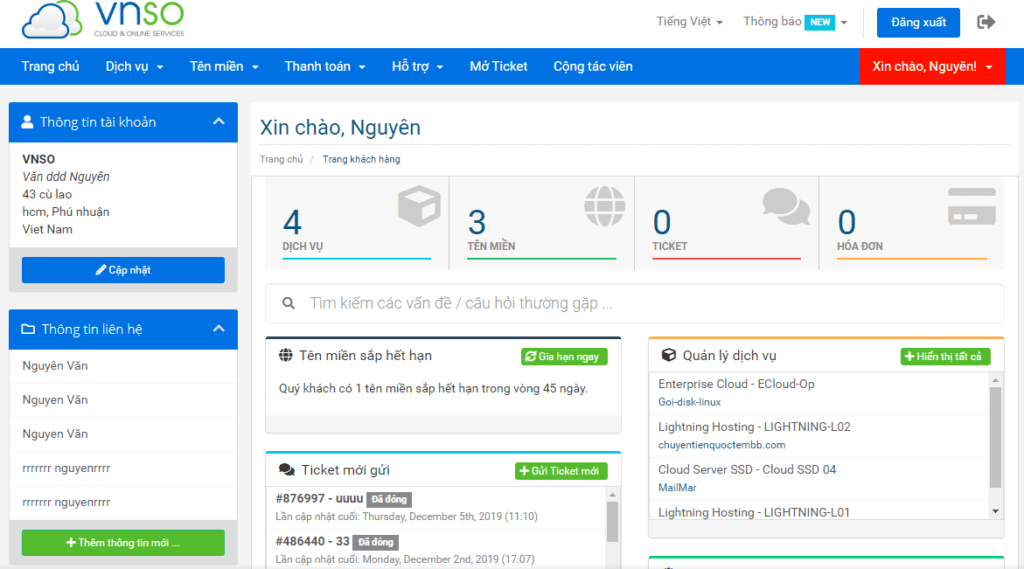Expand the Thanh toán menu
Screen dimensions: 1024x569
coord(325,67)
